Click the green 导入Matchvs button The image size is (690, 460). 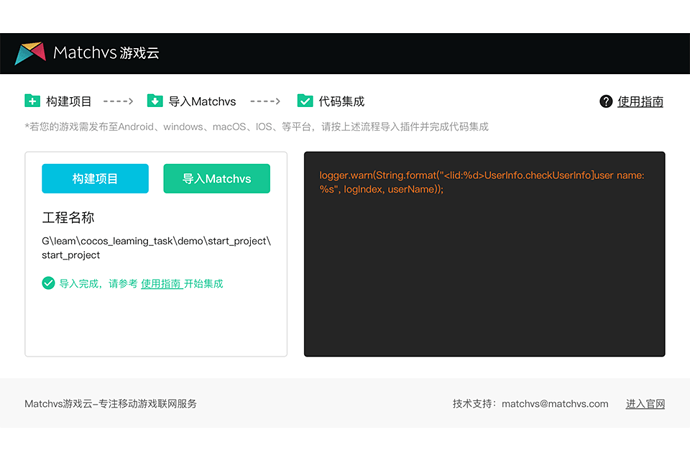[217, 178]
